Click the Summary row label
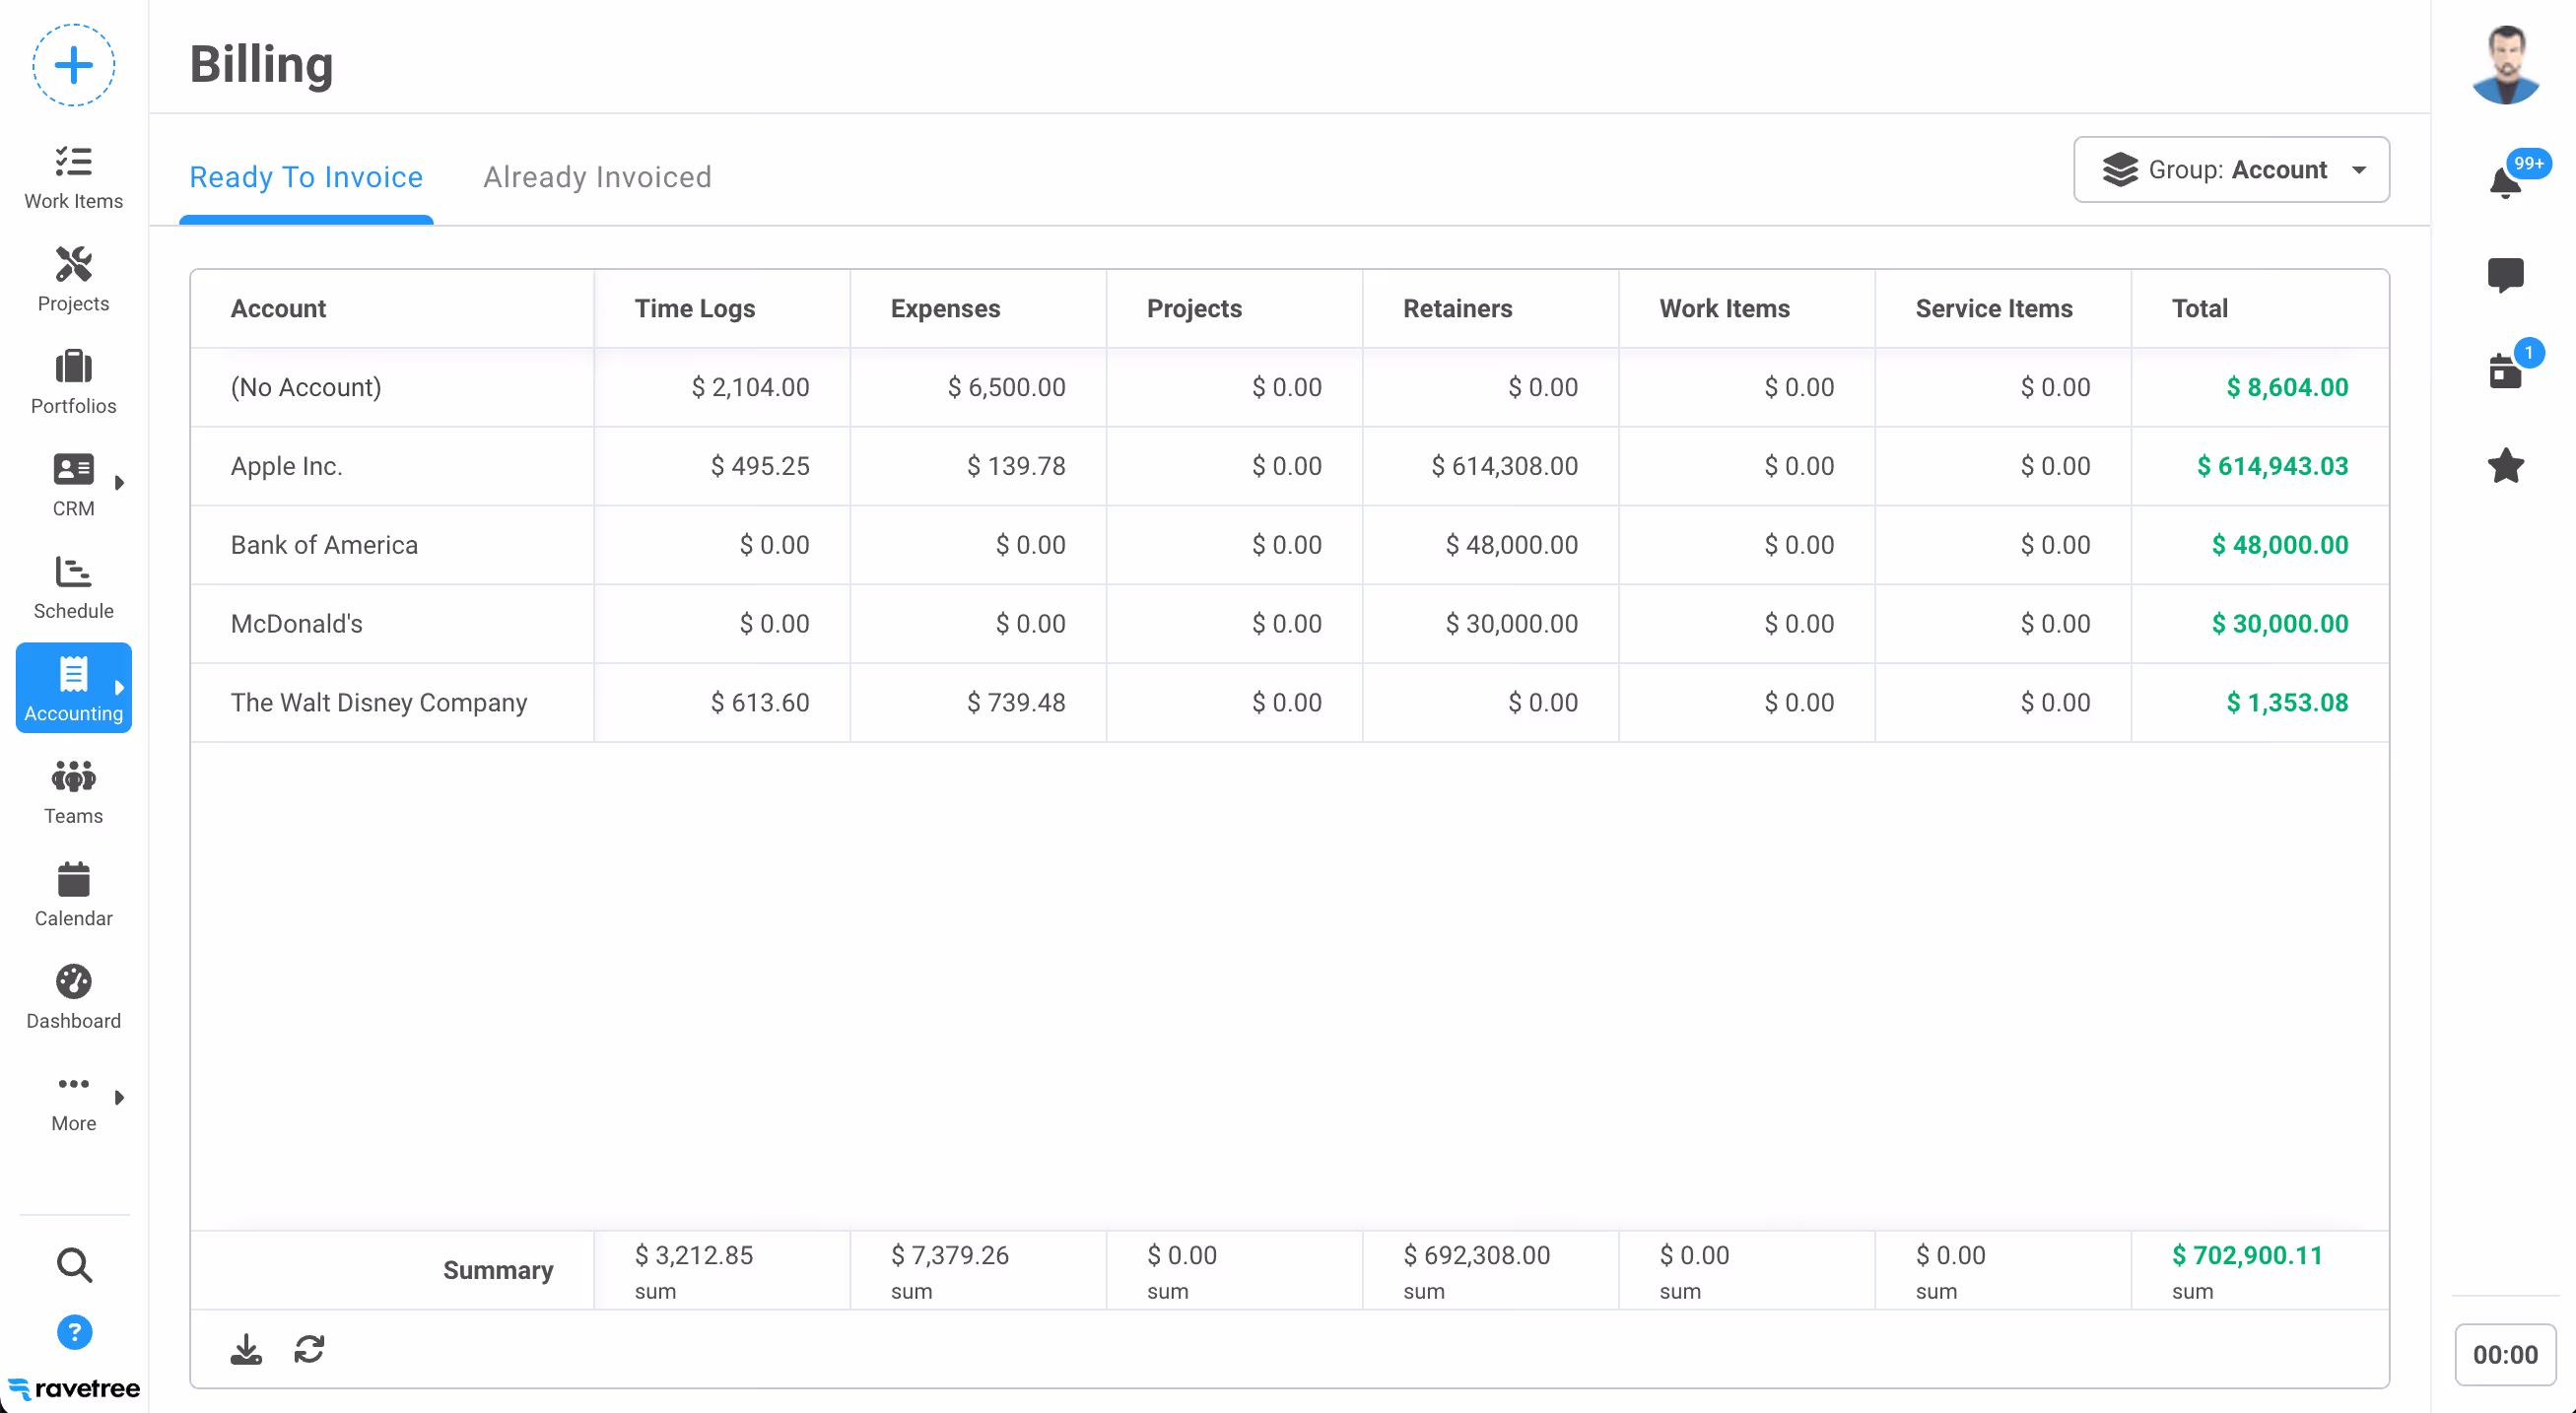2576x1413 pixels. (x=498, y=1271)
